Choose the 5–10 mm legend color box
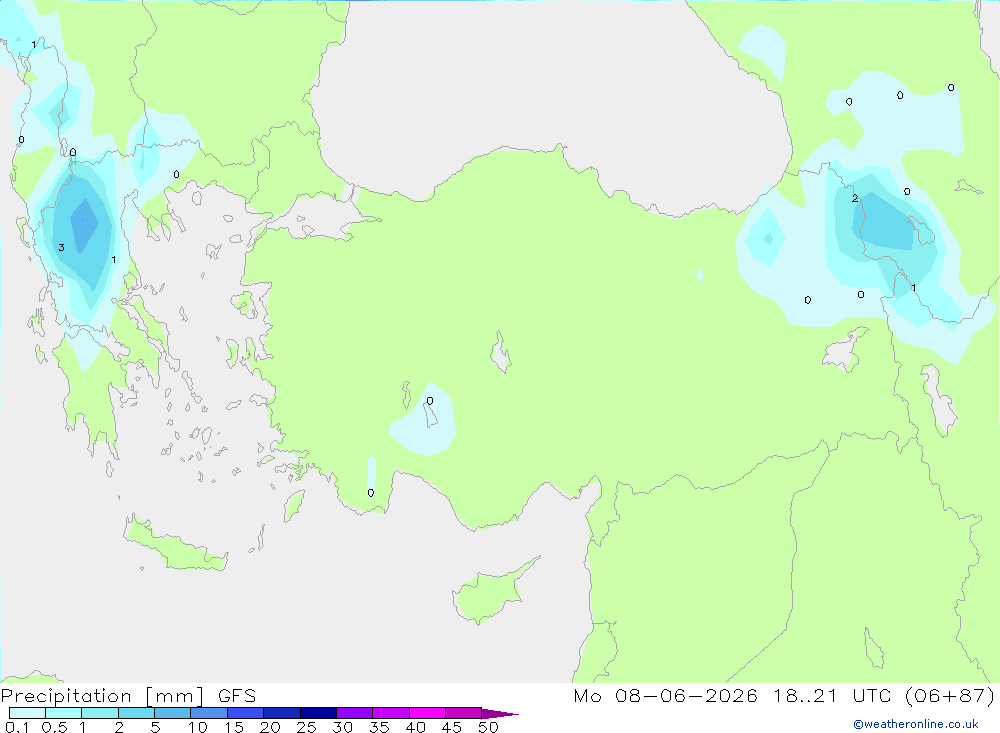The height and width of the screenshot is (733, 1000). point(172,713)
